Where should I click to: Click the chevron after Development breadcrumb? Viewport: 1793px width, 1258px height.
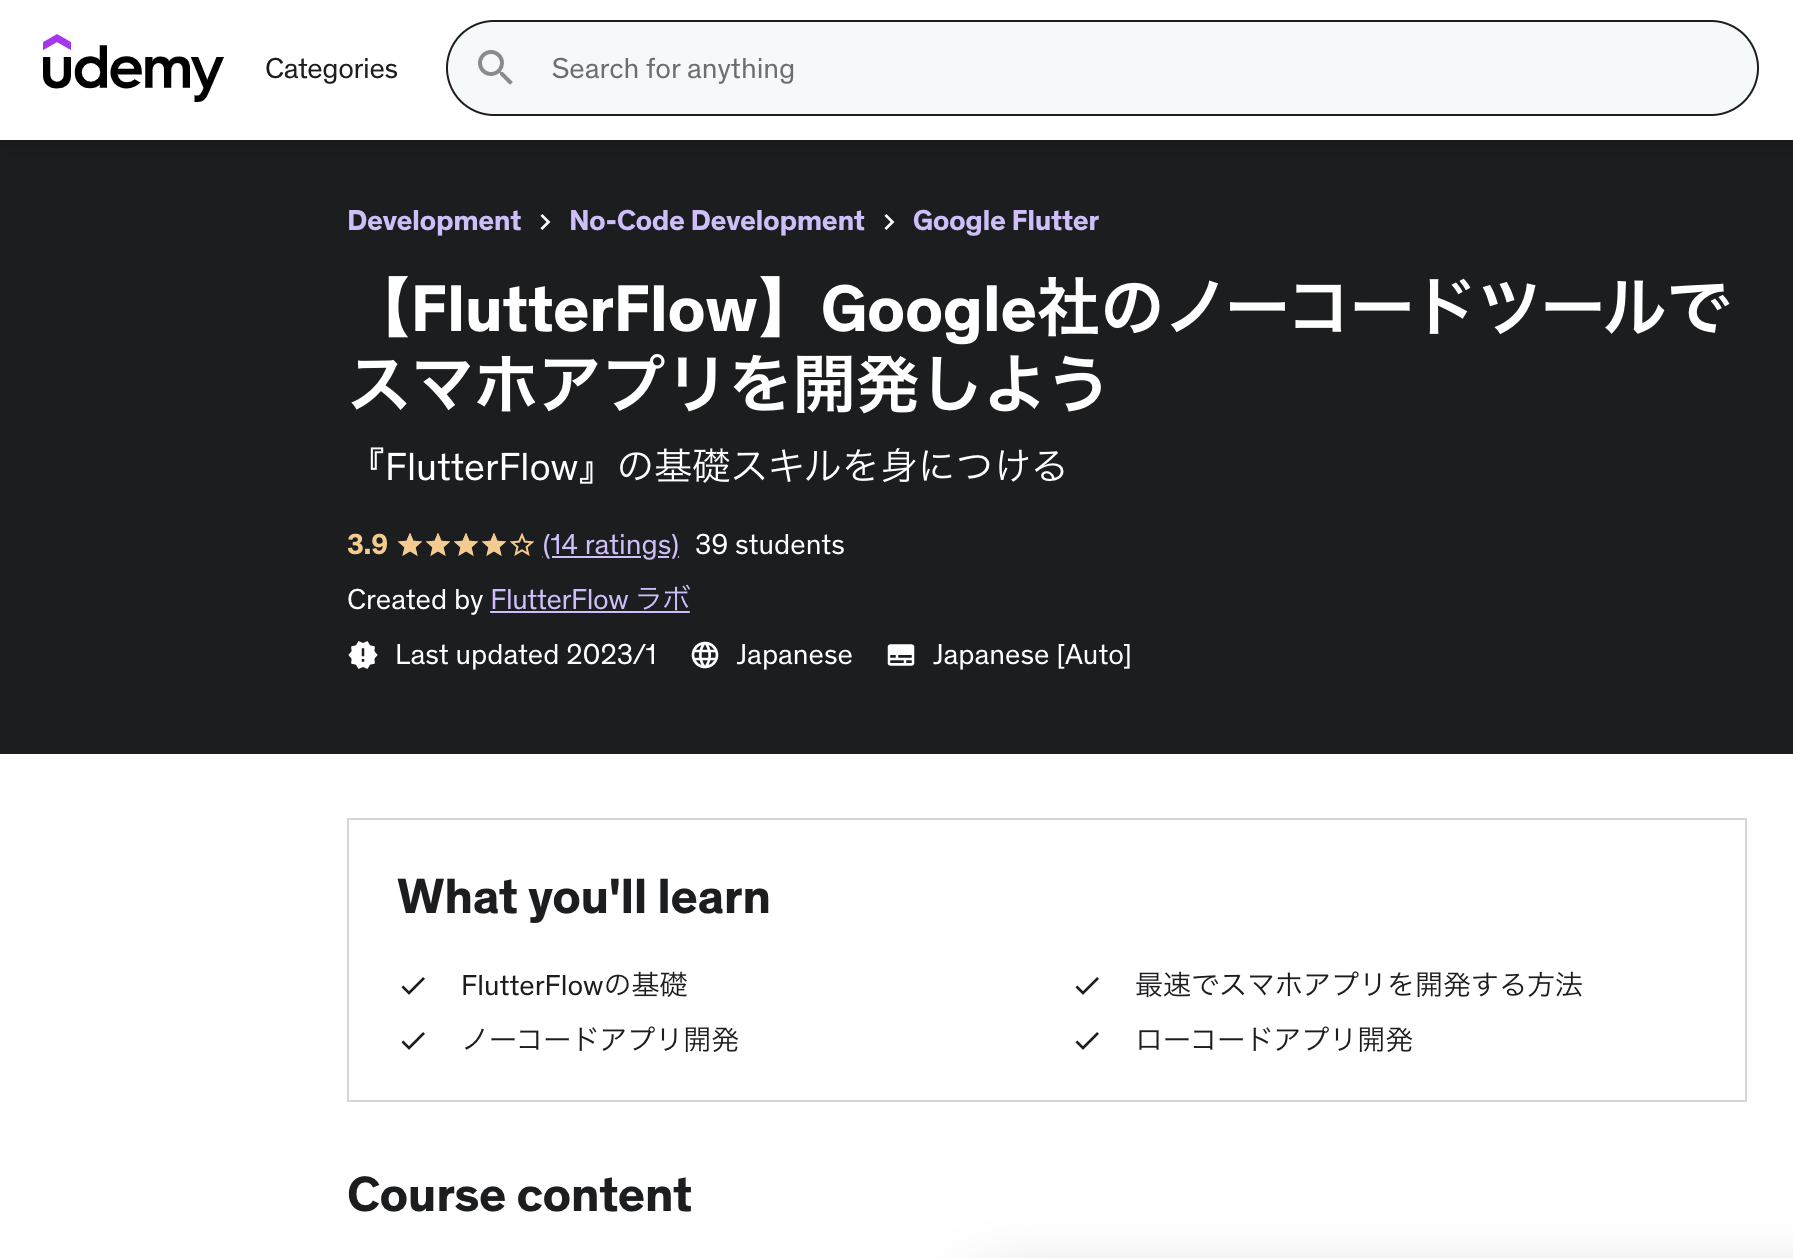545,222
